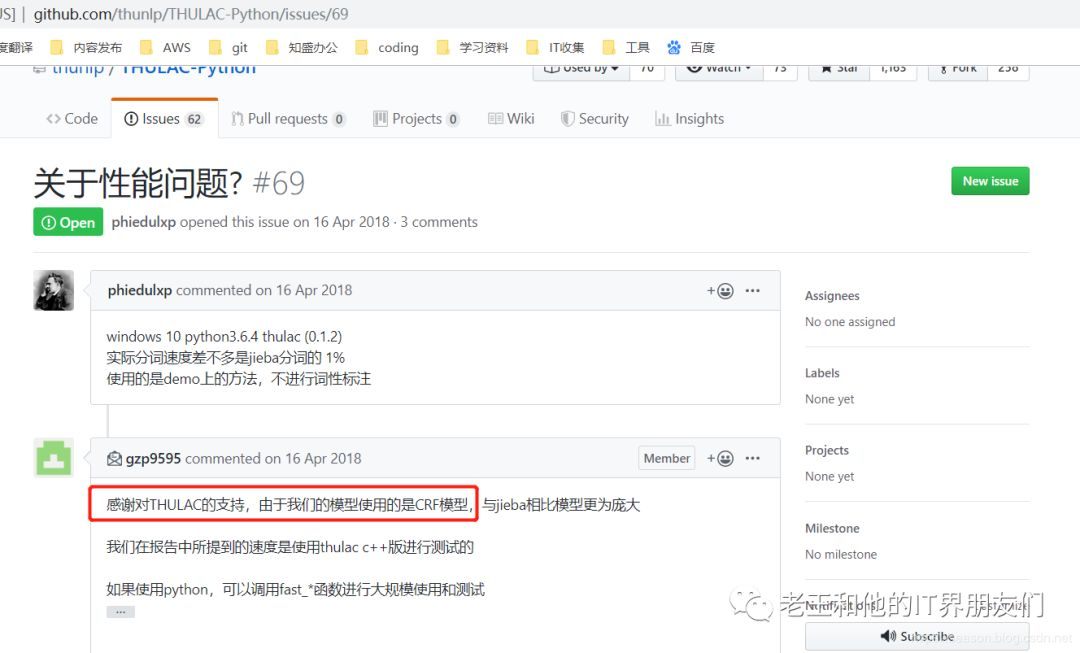Open the Projects tab
This screenshot has height=653, width=1080.
click(x=416, y=118)
